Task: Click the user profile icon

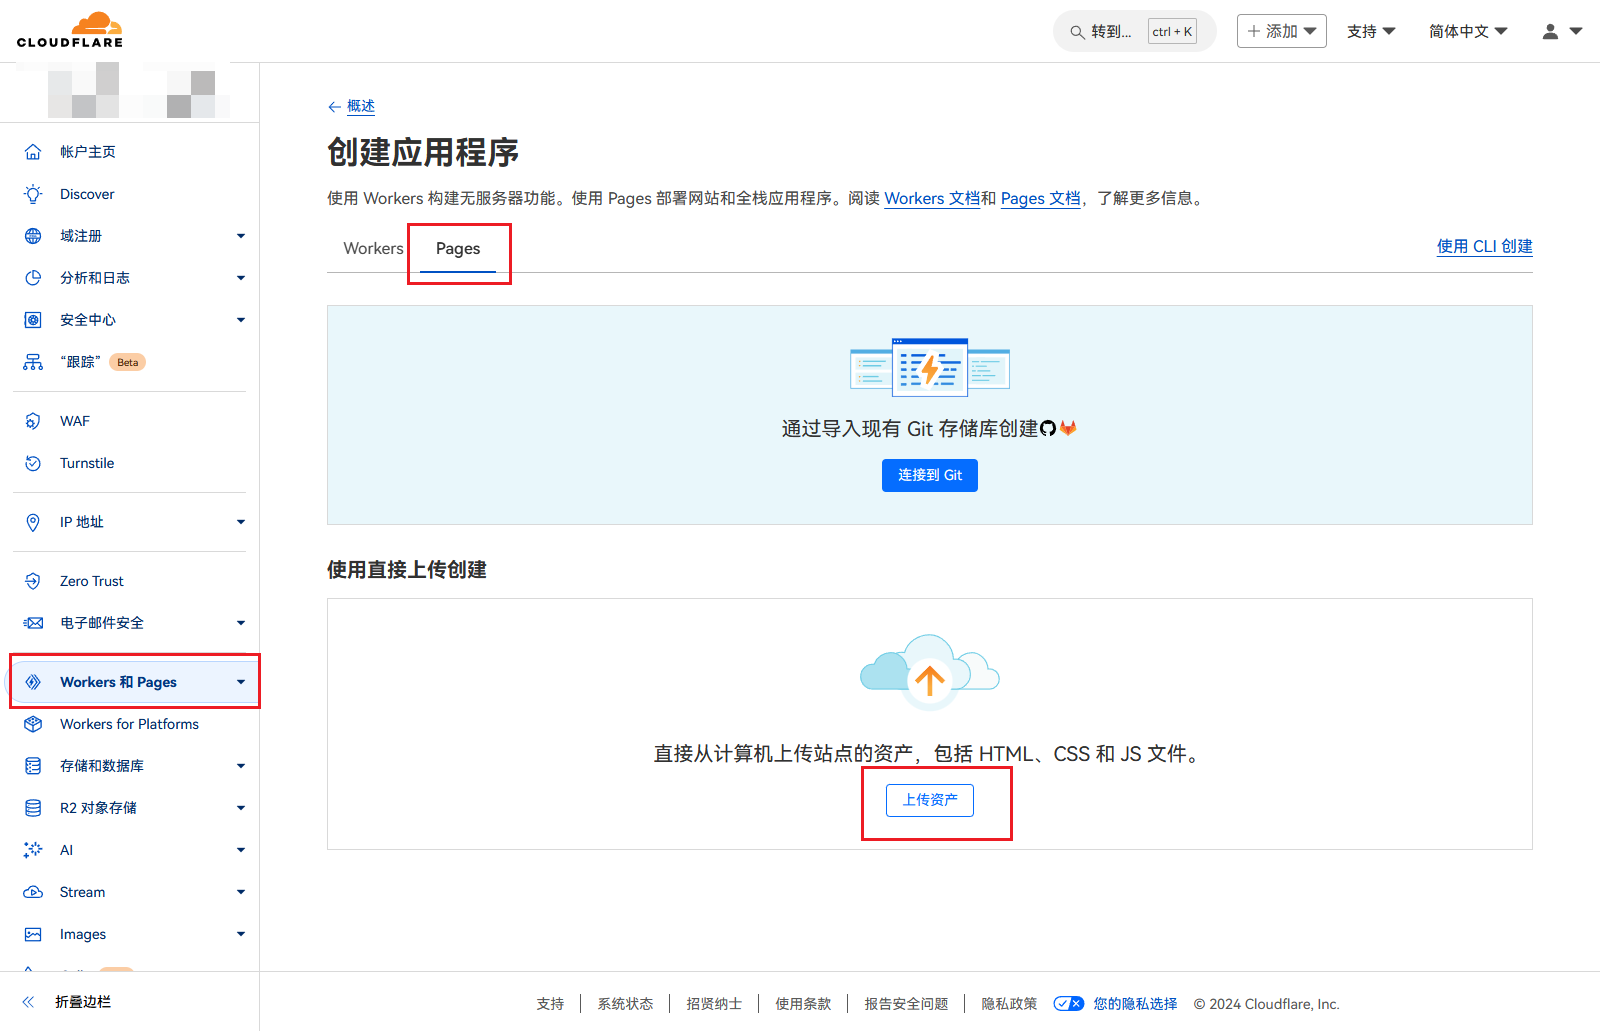Action: point(1550,32)
